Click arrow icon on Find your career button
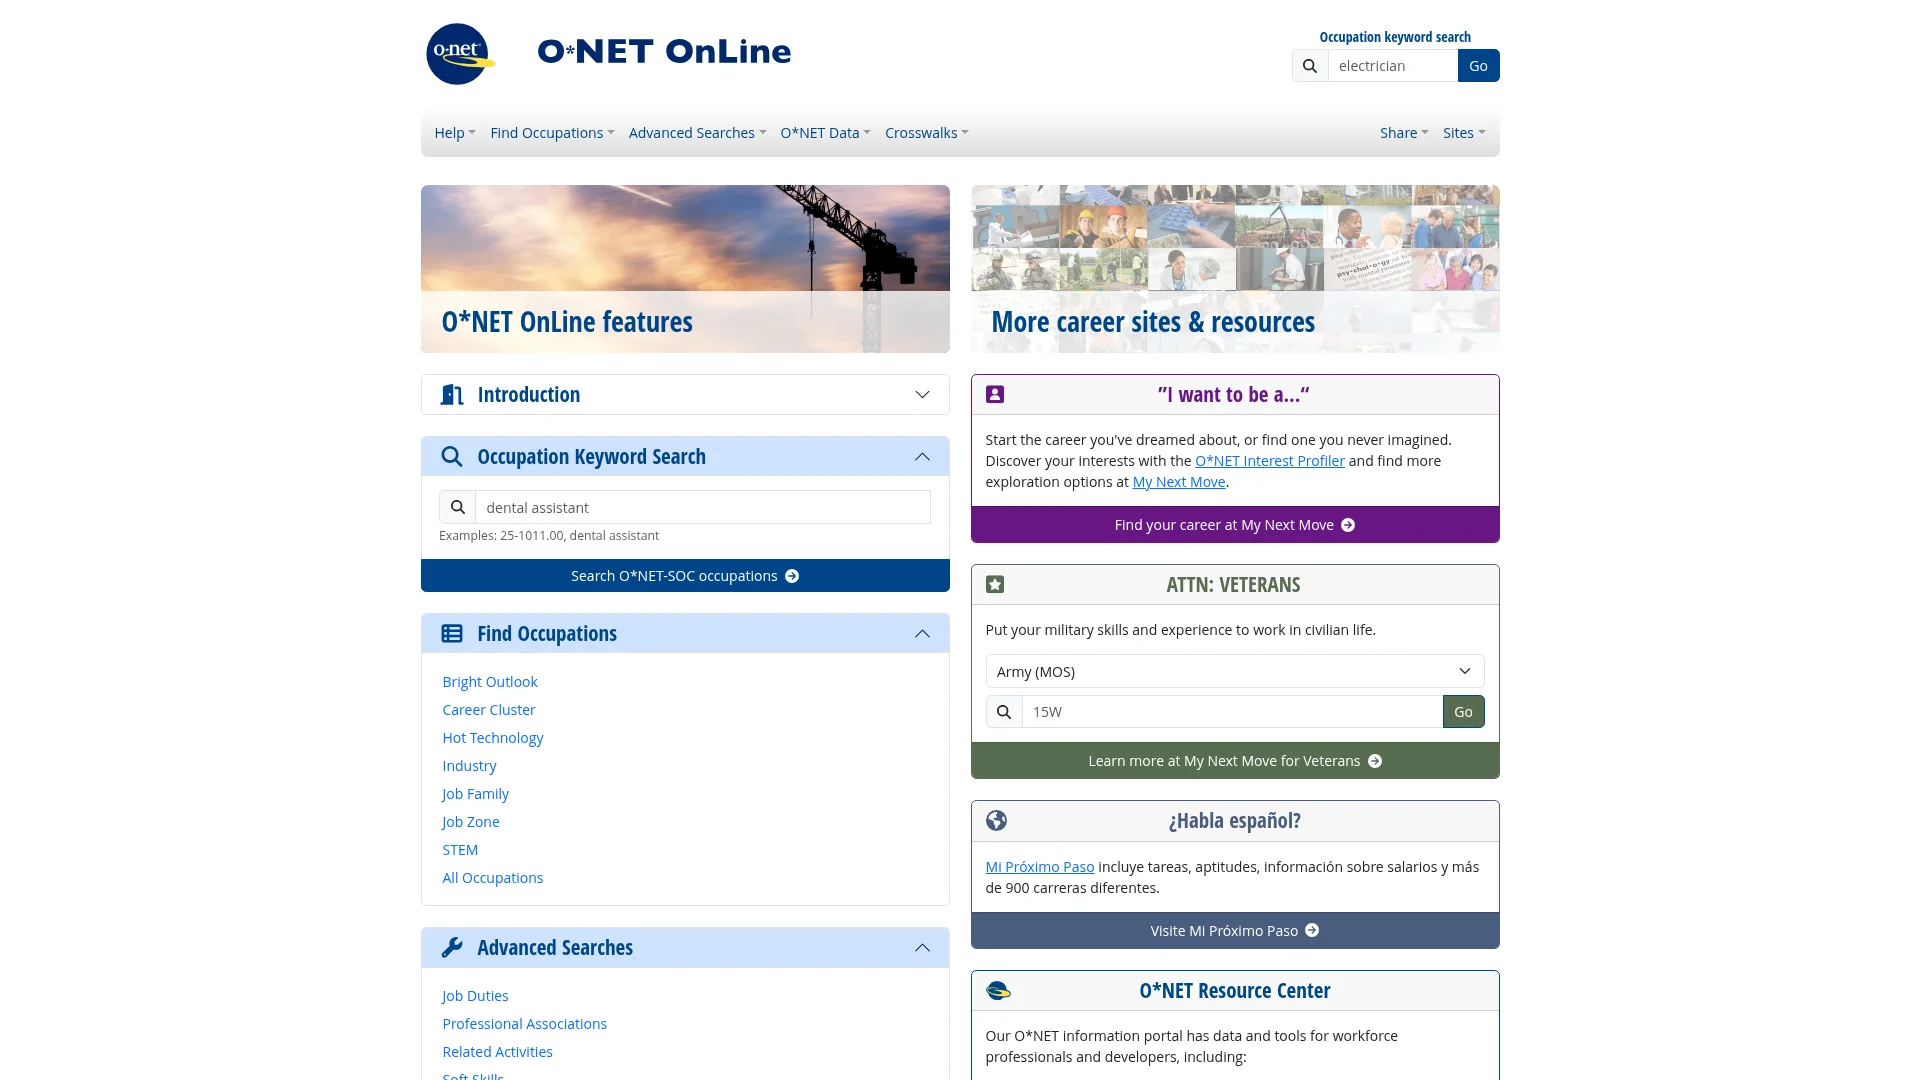 [1348, 525]
